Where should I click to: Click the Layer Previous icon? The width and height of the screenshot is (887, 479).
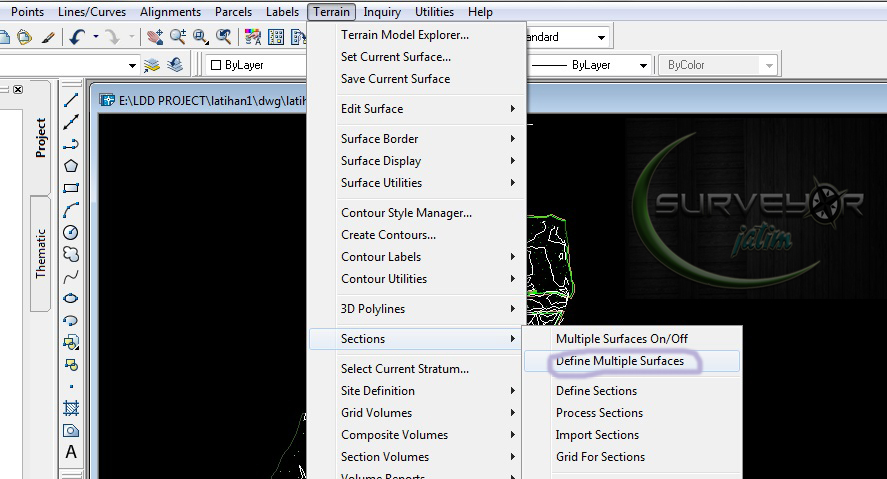(x=175, y=65)
